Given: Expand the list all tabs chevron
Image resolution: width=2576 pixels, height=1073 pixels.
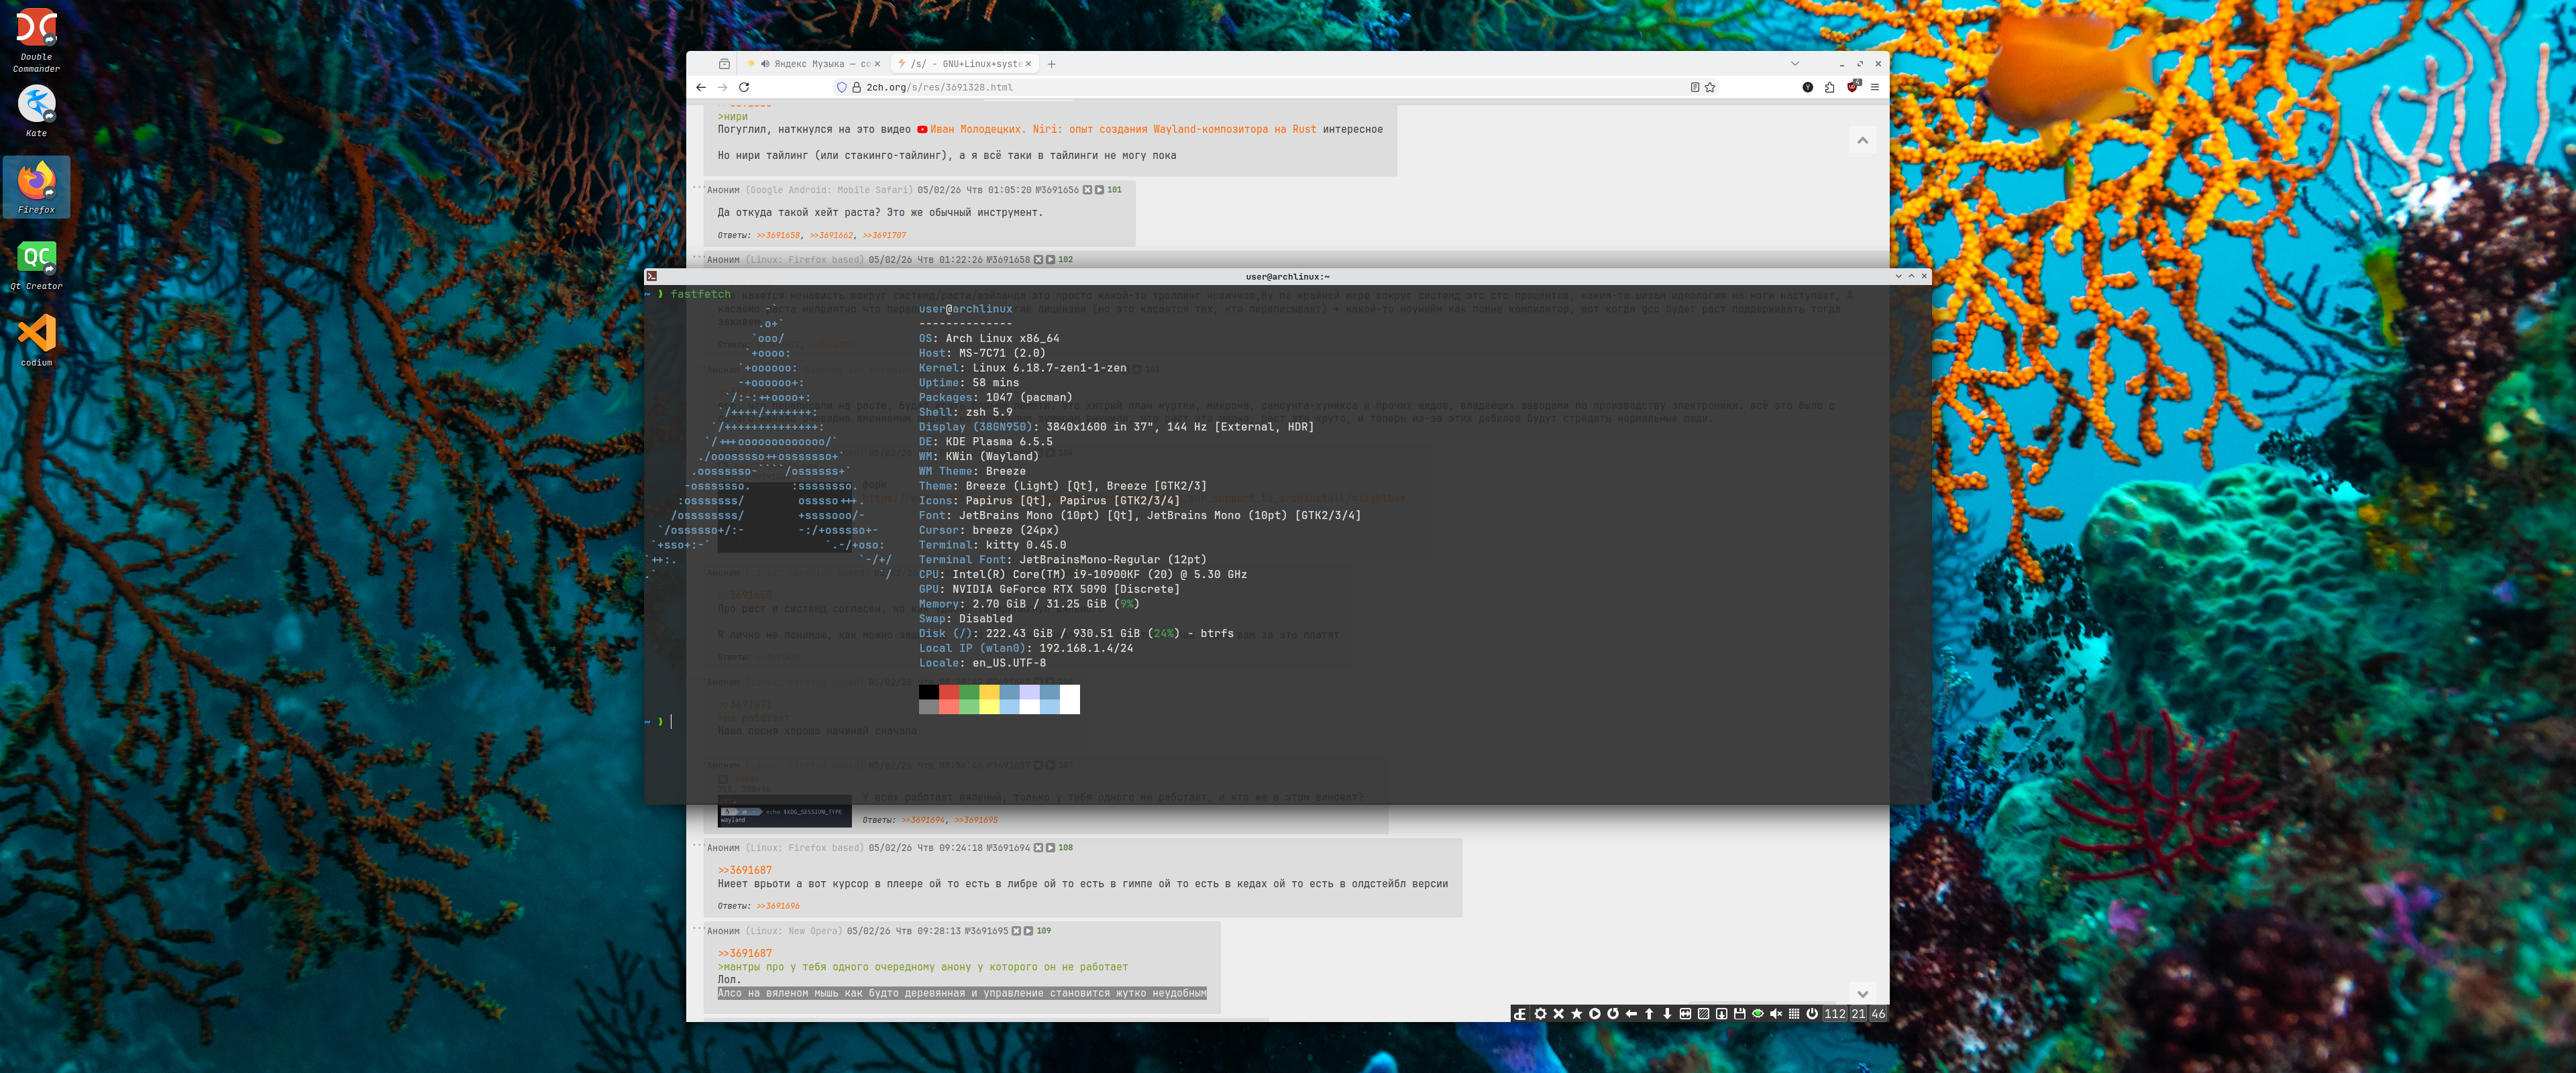Looking at the screenshot, I should point(1794,64).
